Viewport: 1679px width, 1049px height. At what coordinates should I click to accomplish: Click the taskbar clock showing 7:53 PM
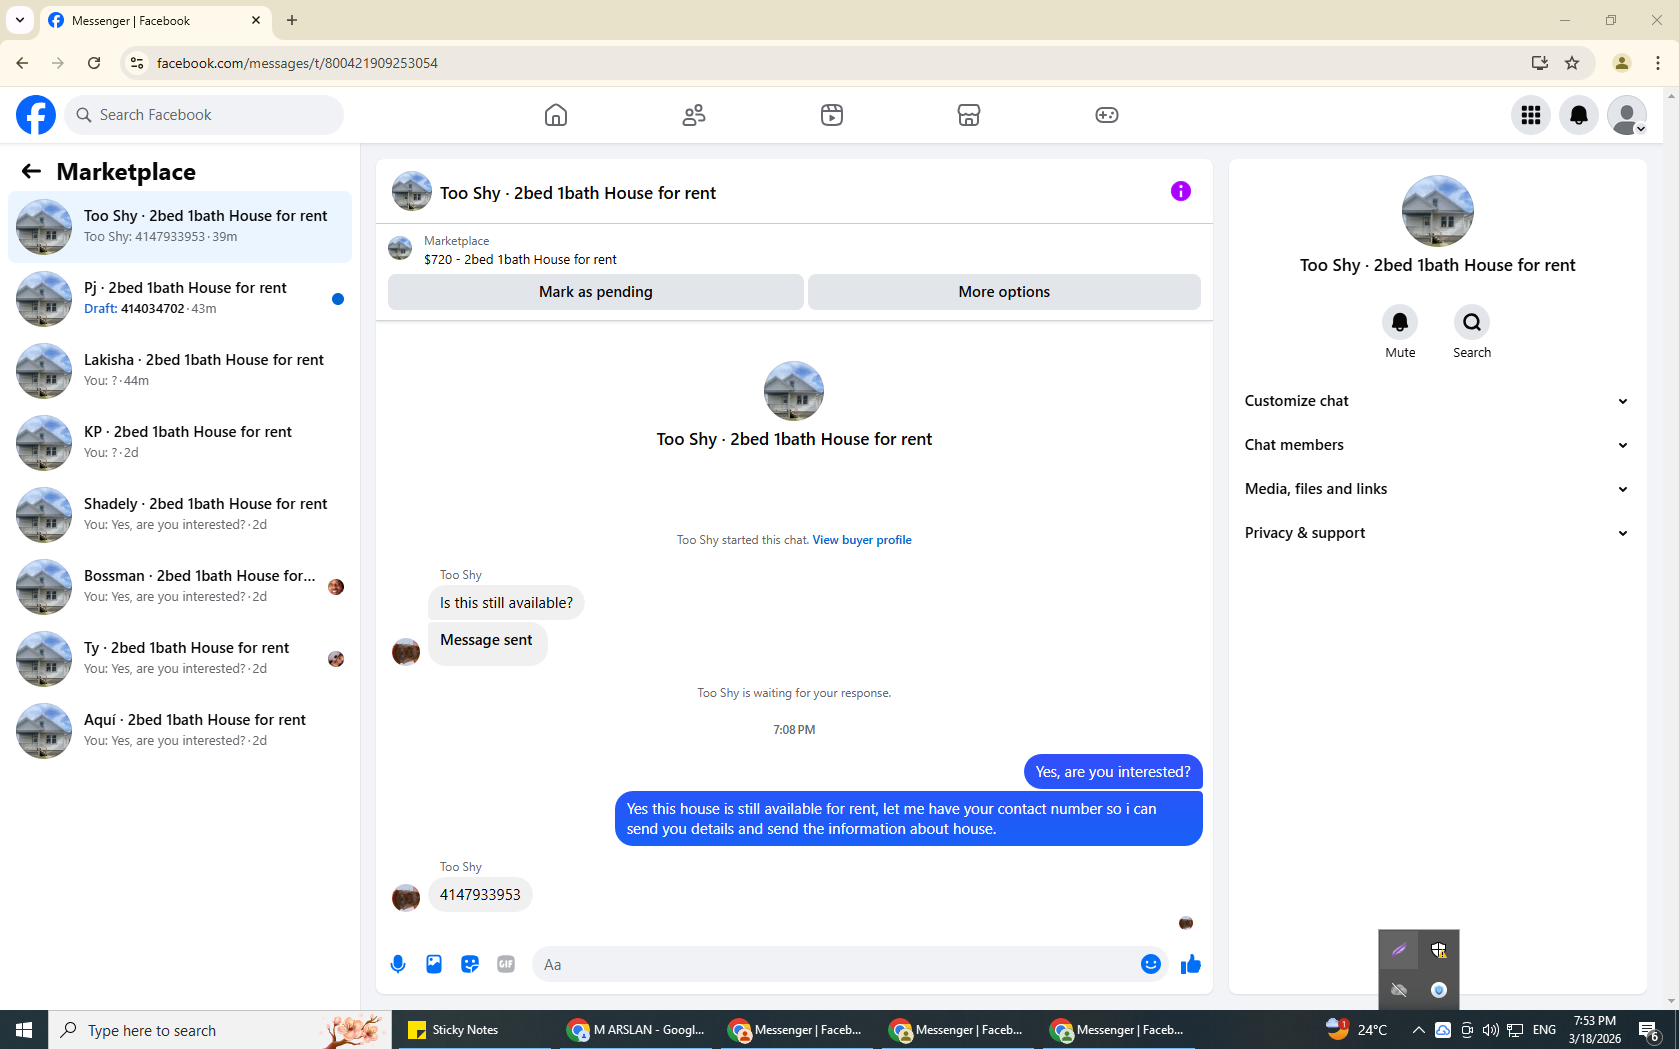tap(1595, 1030)
